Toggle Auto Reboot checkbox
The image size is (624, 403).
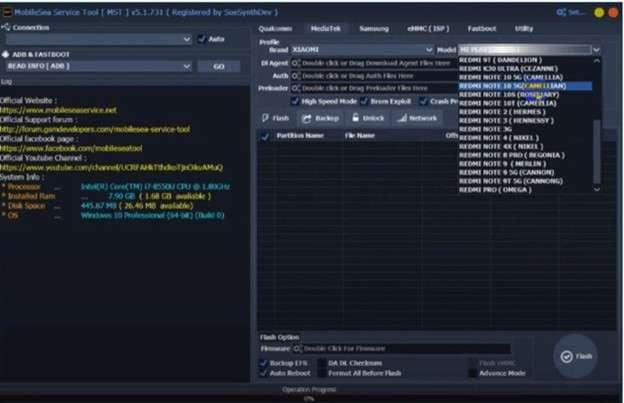pos(263,373)
